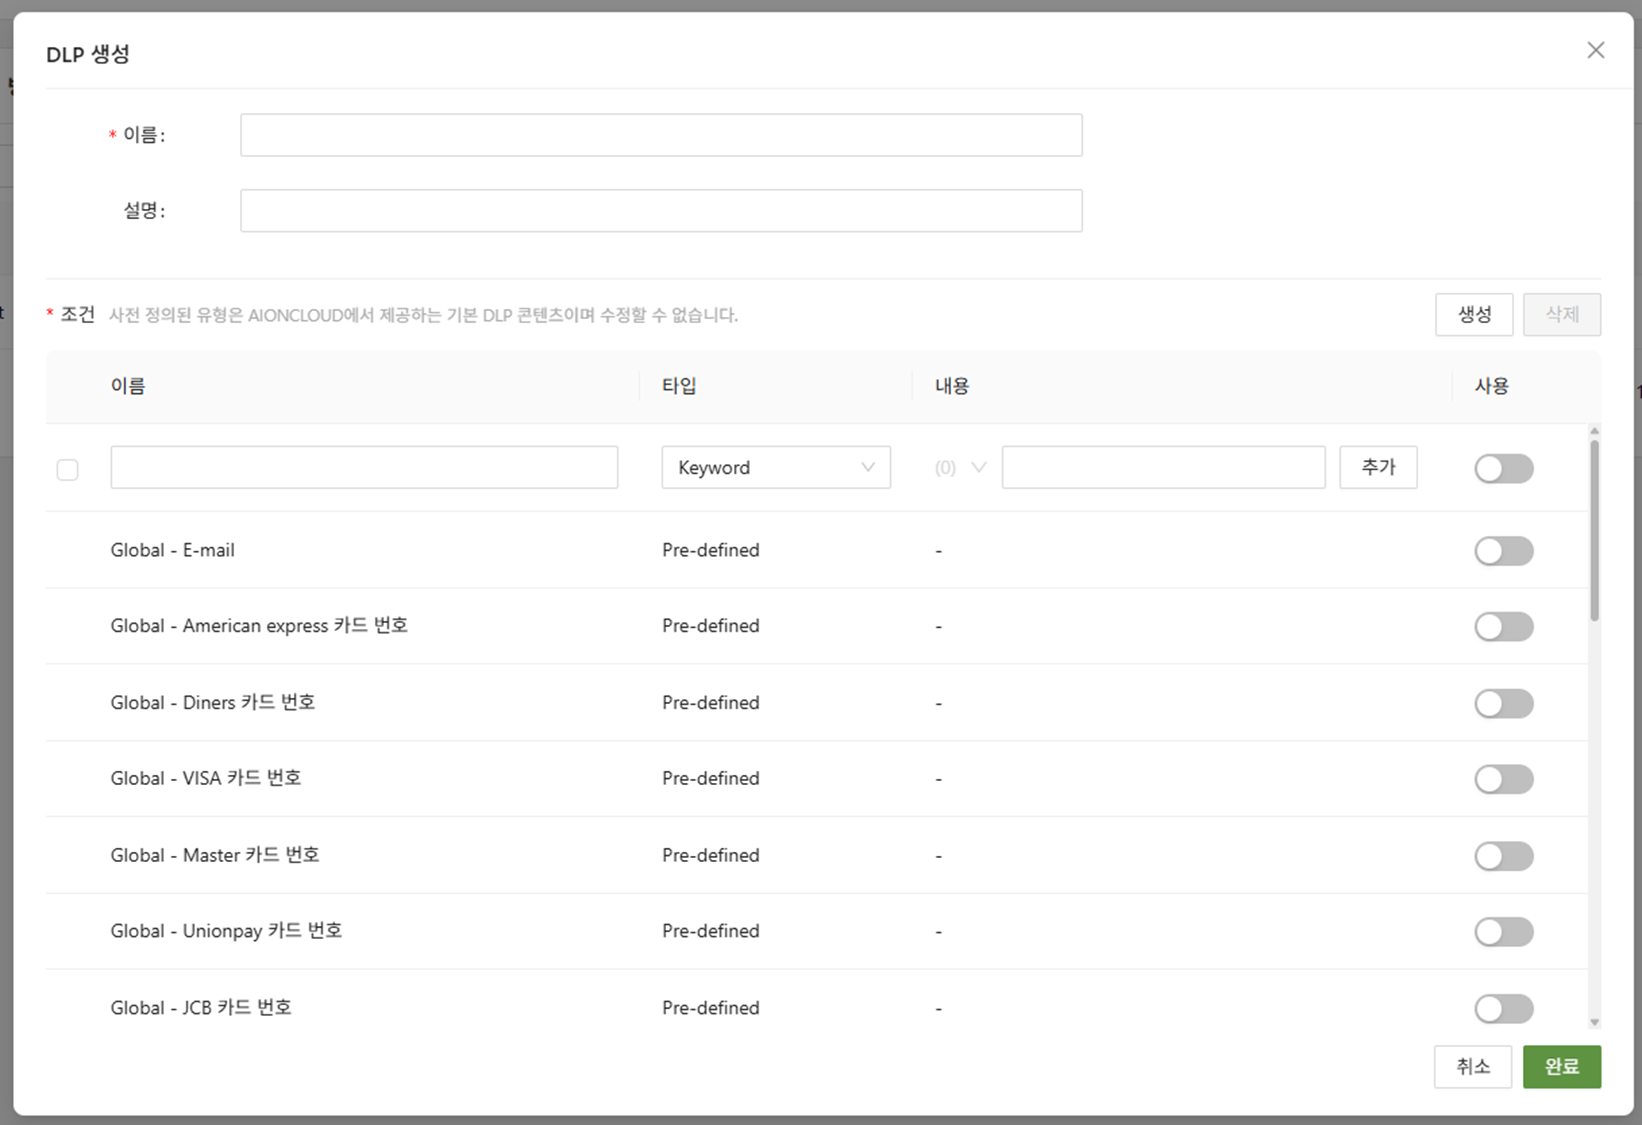Screen dimensions: 1642x1125
Task: Click the 설명 description input field
Action: [660, 211]
